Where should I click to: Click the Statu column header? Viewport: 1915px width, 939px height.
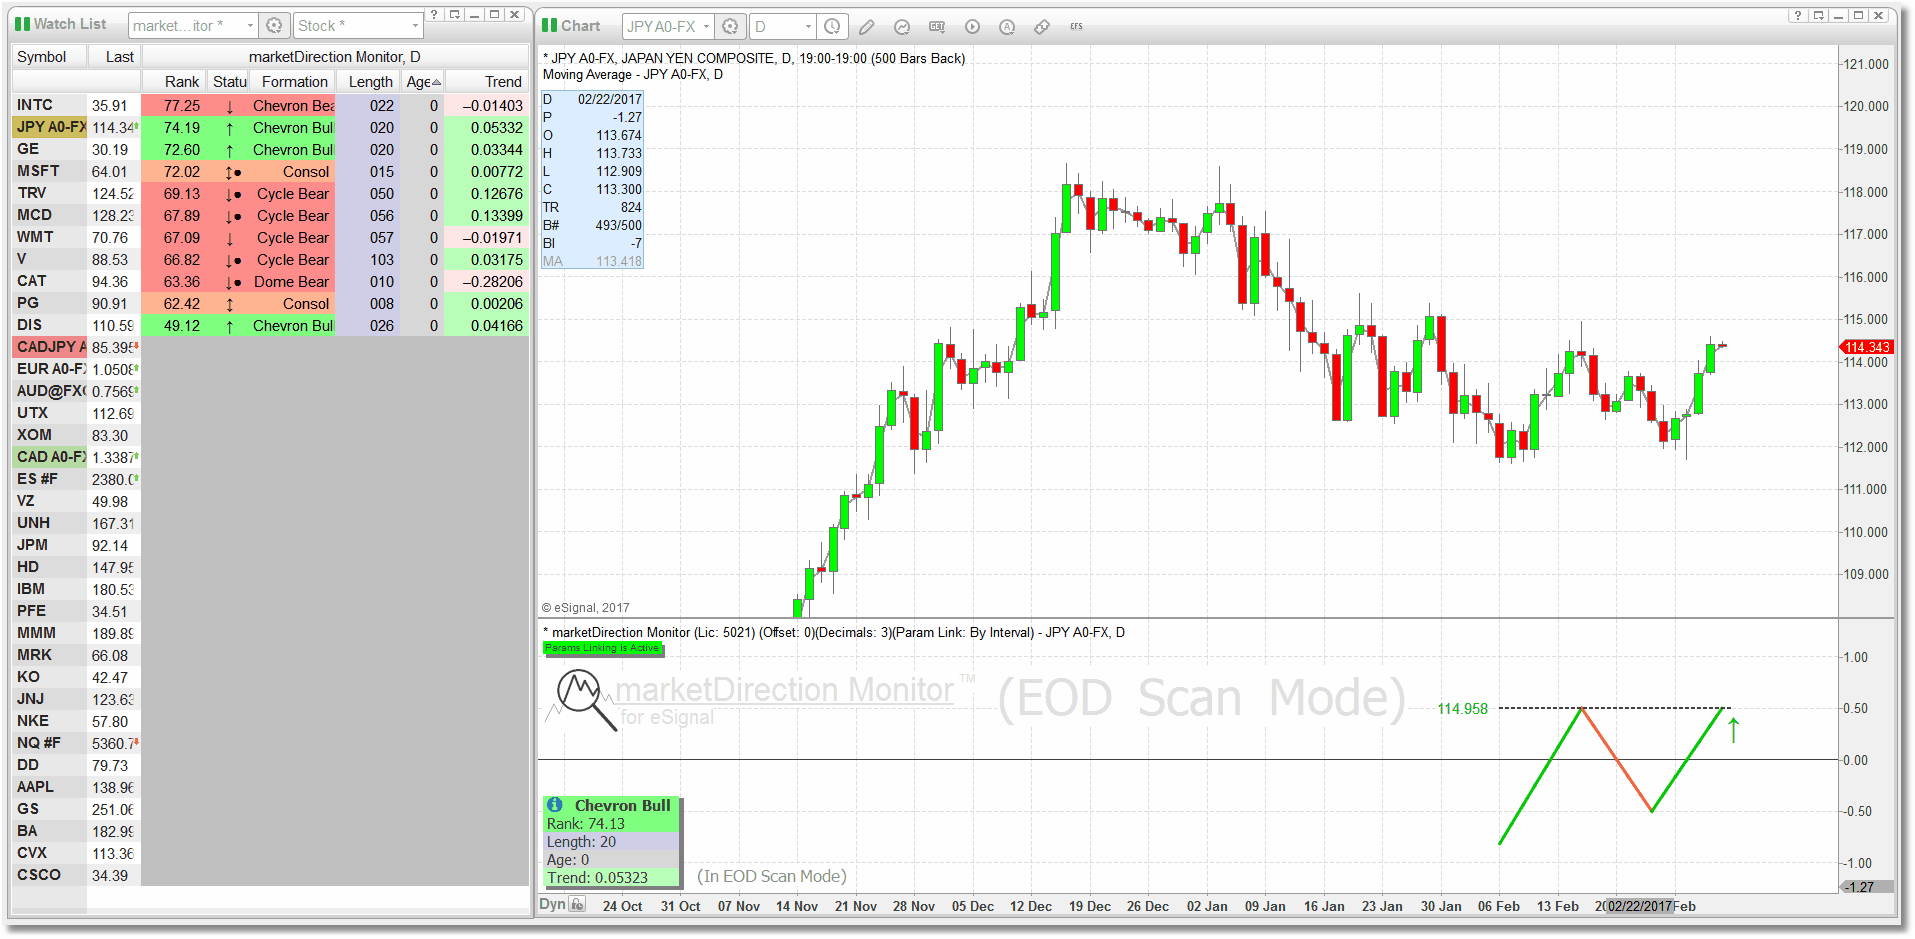229,82
